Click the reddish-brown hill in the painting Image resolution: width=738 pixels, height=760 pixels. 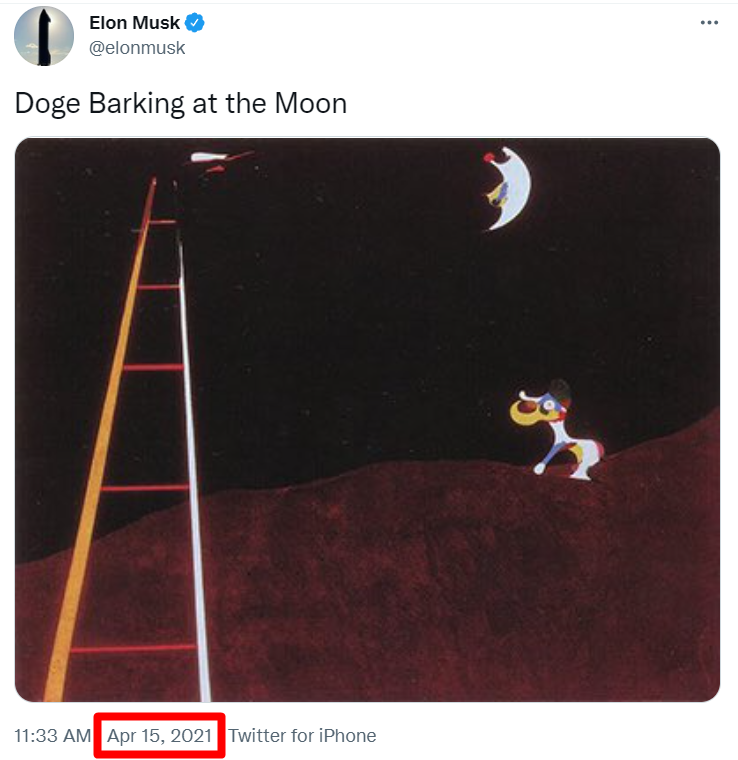coord(412,582)
